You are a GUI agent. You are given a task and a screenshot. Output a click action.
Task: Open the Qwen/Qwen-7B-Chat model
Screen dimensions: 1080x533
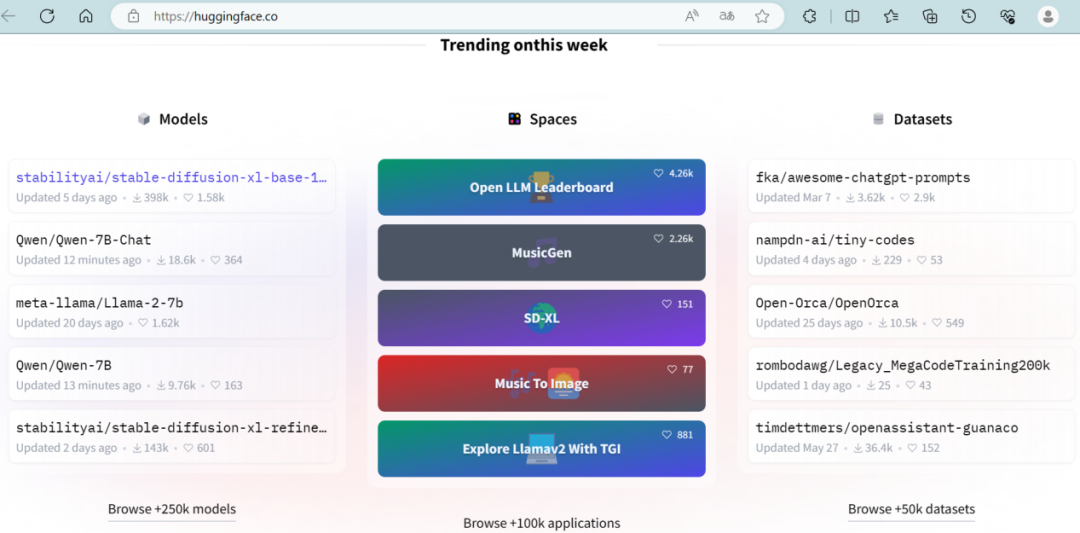point(83,240)
